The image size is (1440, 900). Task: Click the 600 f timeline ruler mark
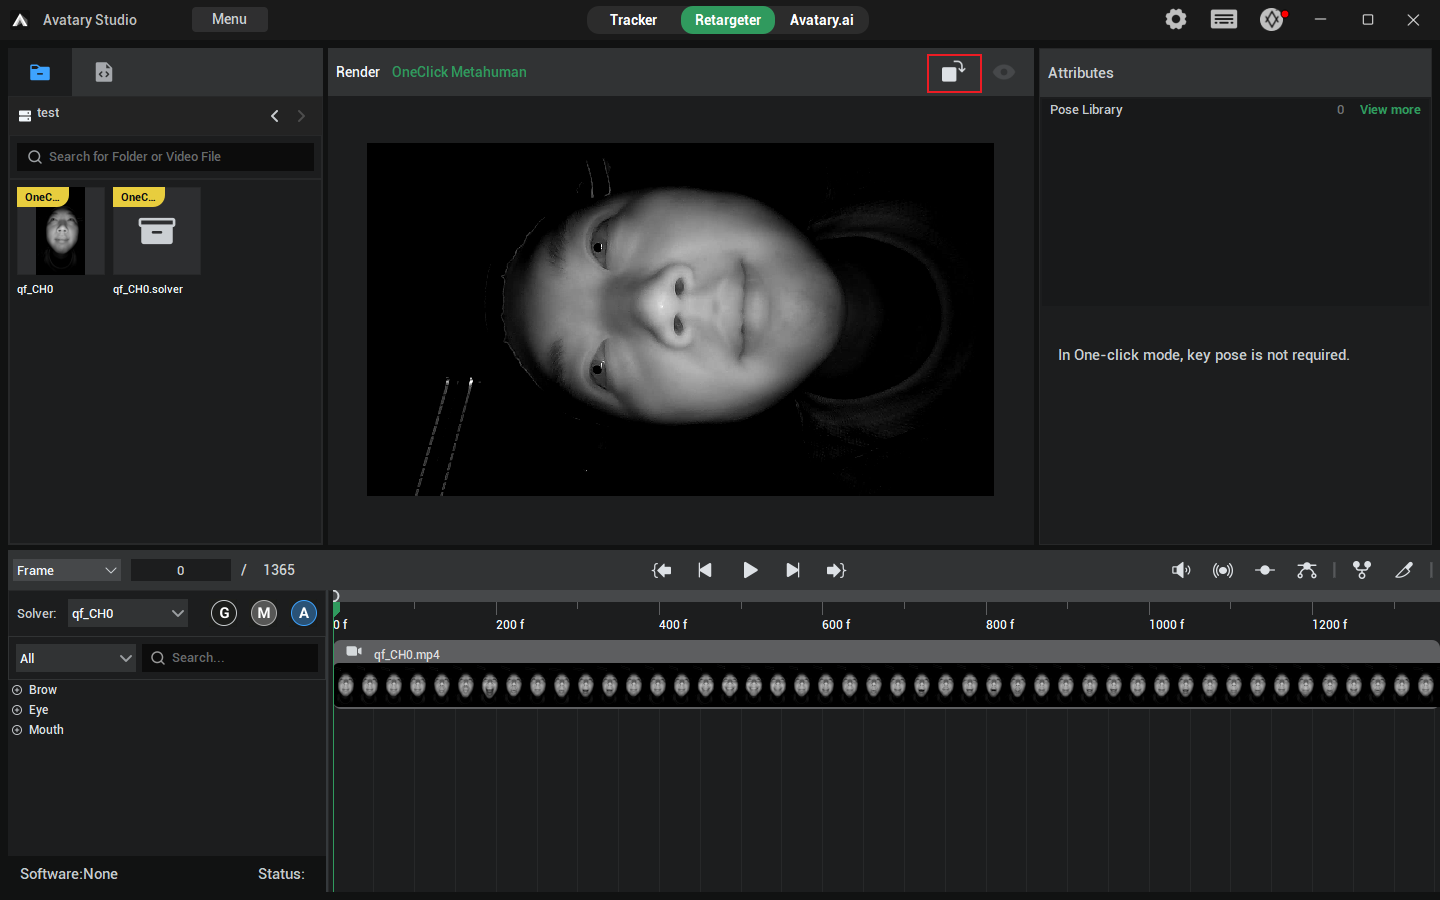[x=836, y=624]
